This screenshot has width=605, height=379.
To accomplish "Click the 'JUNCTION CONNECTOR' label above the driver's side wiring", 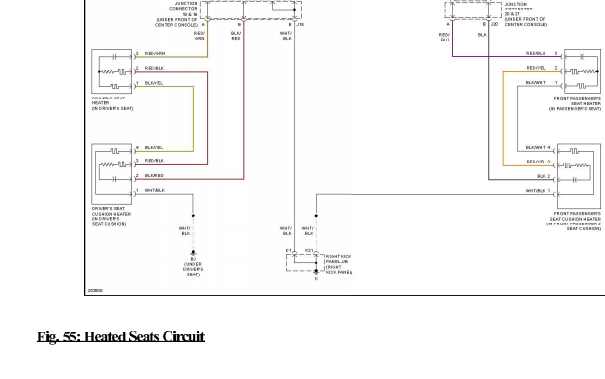I will tap(183, 6).
